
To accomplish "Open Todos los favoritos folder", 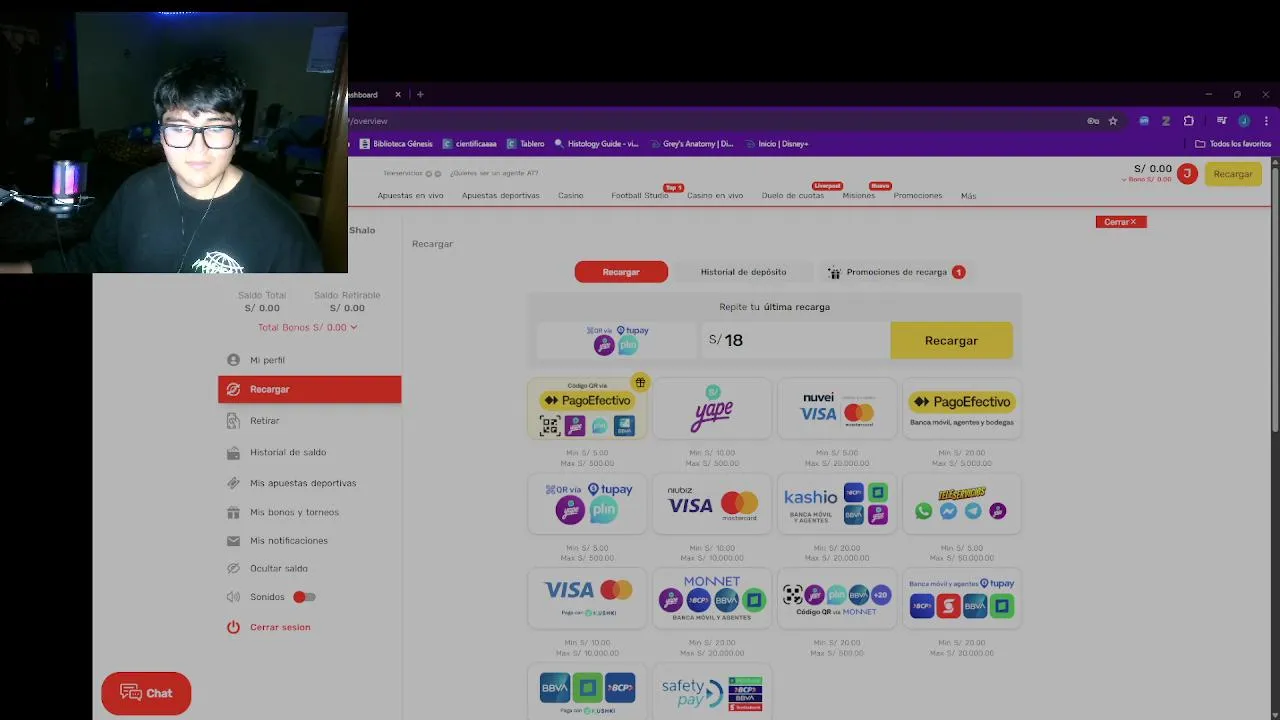I will (1233, 144).
